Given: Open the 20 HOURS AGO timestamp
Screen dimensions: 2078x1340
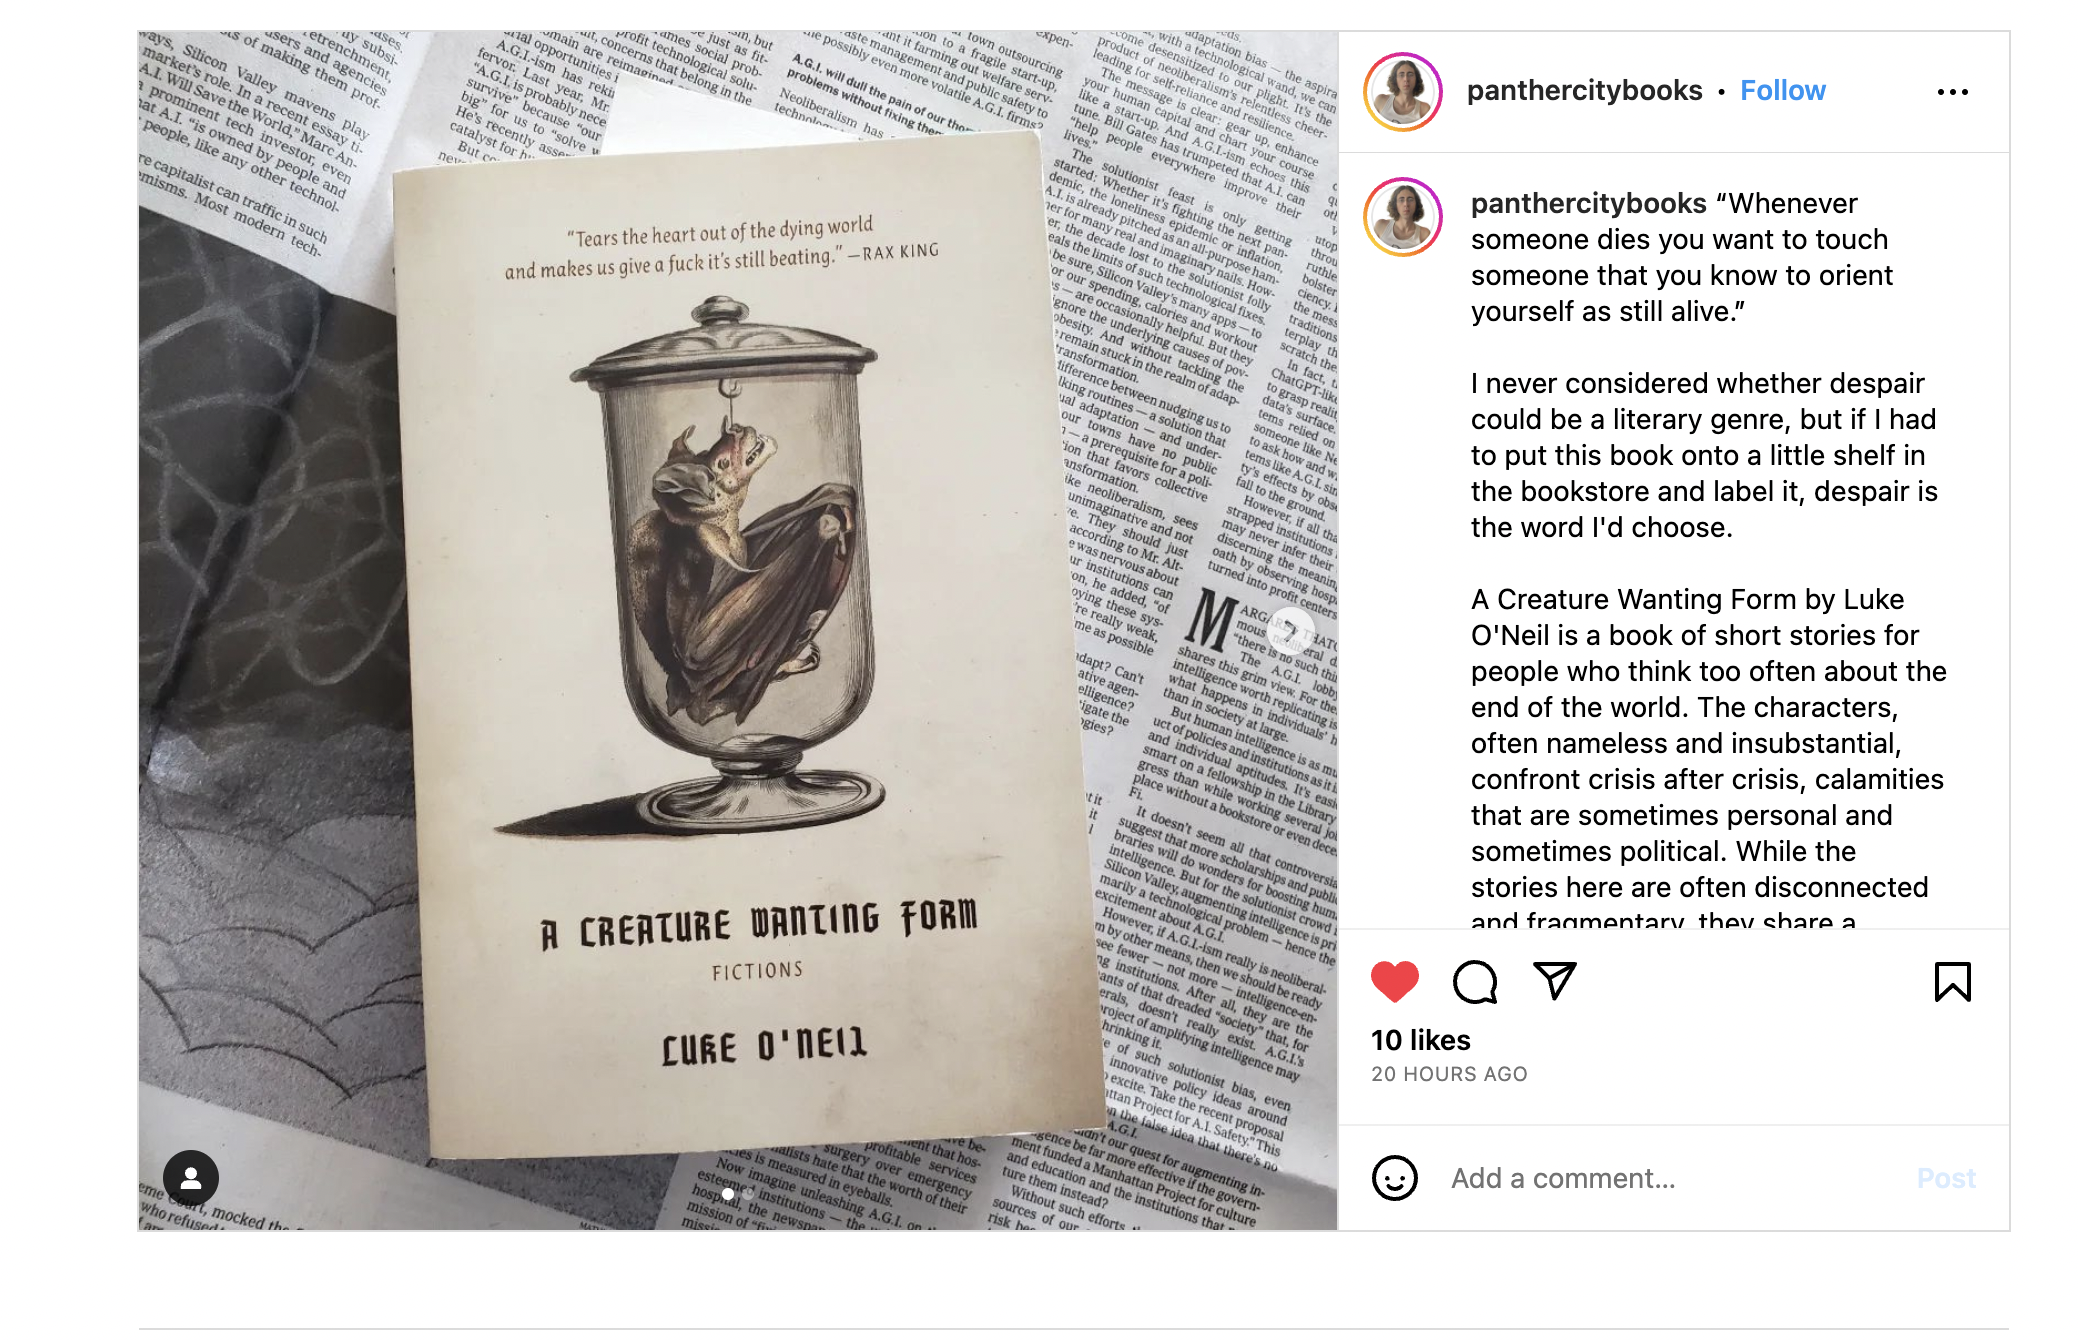Looking at the screenshot, I should (1449, 1074).
